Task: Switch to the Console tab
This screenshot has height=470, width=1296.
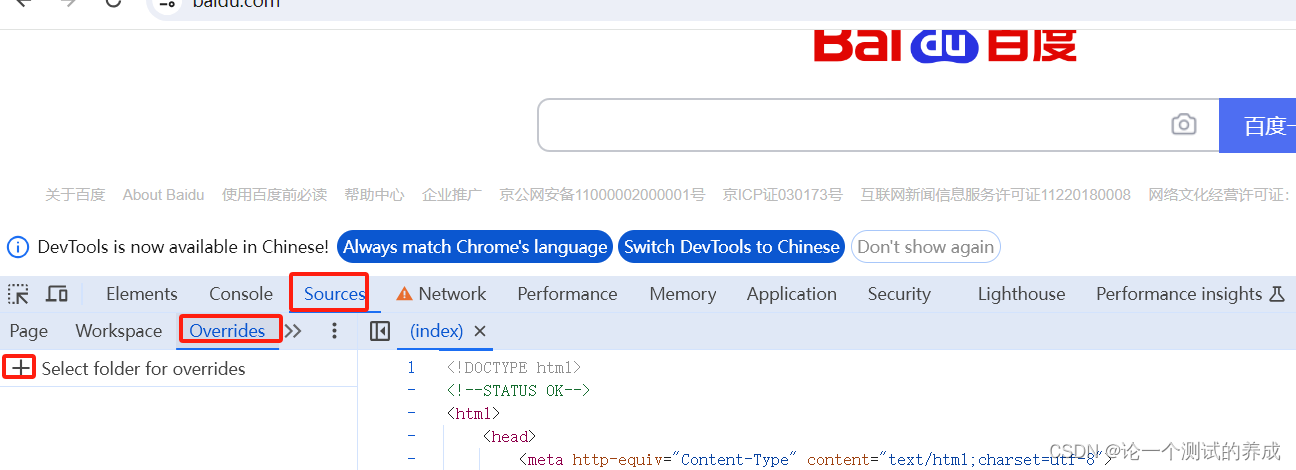Action: pos(241,294)
